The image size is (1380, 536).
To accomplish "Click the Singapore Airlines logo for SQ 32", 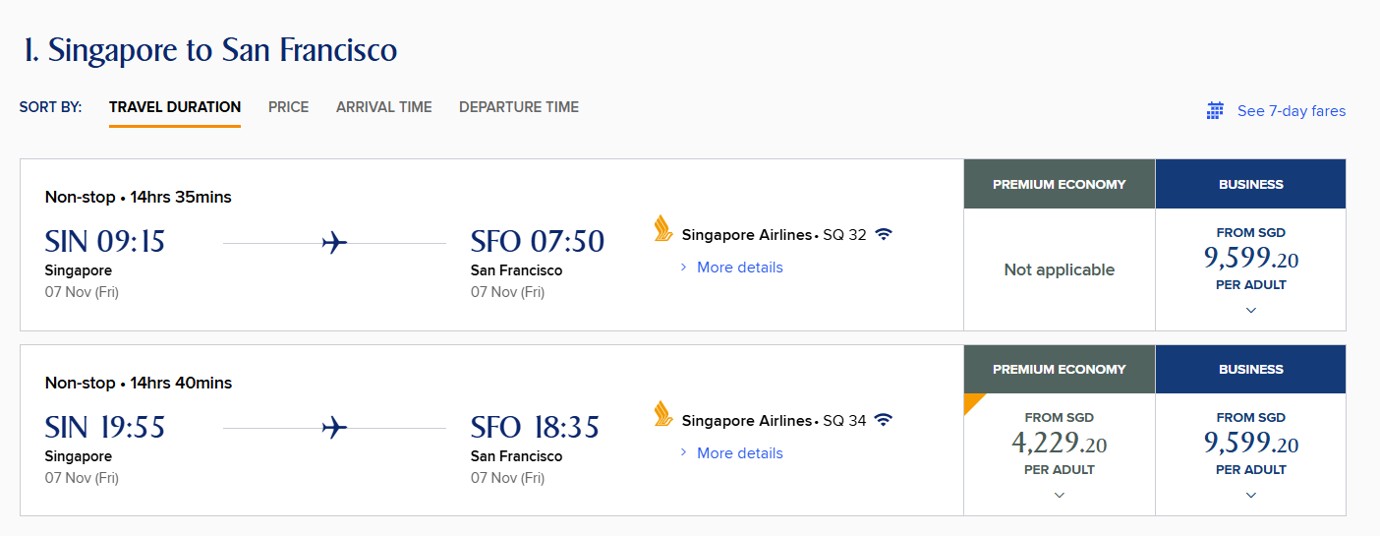I will pos(662,229).
